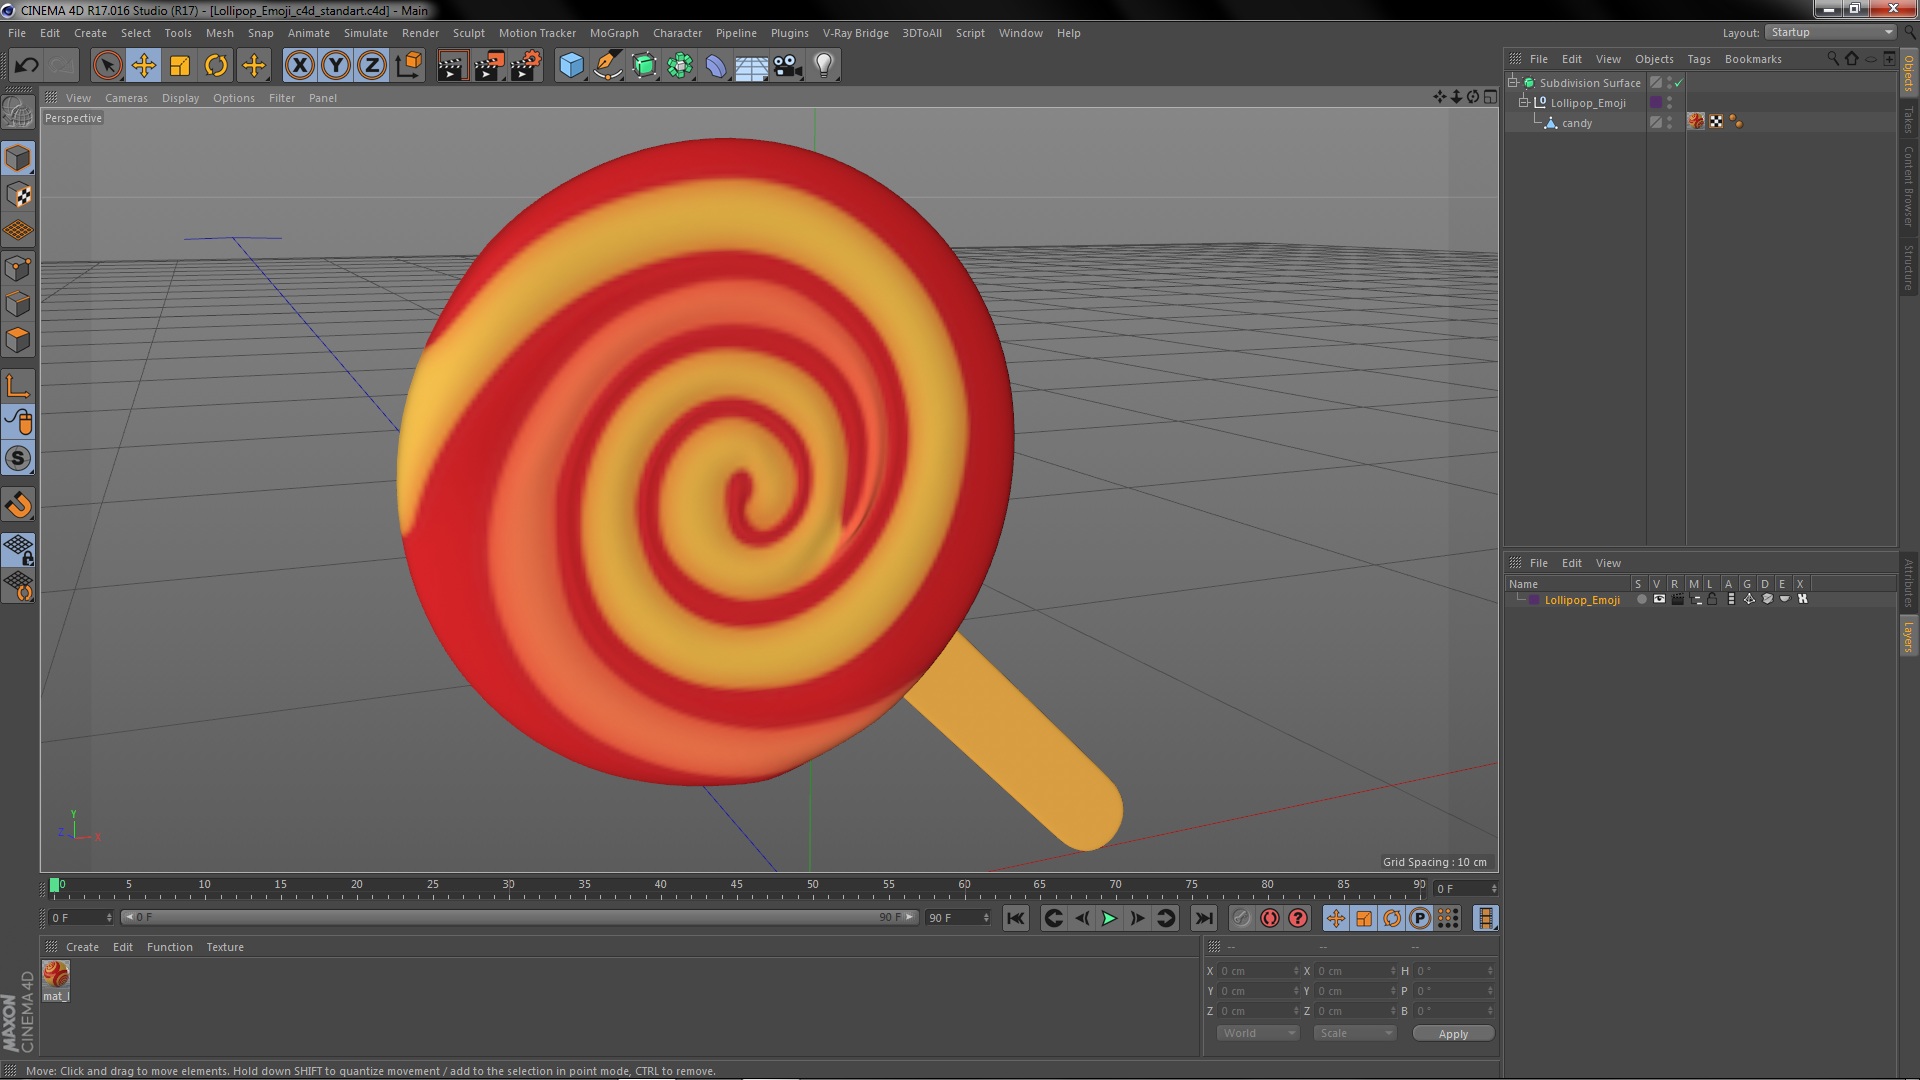Switch to Model mode in left sidebar
This screenshot has height=1080, width=1920.
pyautogui.click(x=18, y=158)
